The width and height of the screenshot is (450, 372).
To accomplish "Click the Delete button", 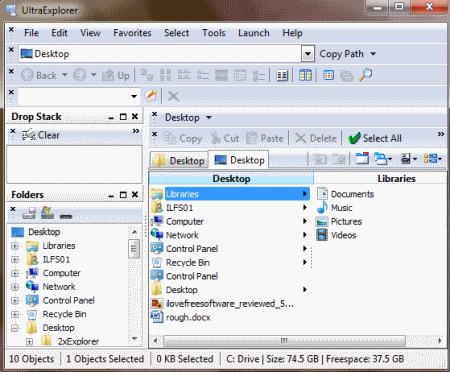I will click(x=316, y=138).
